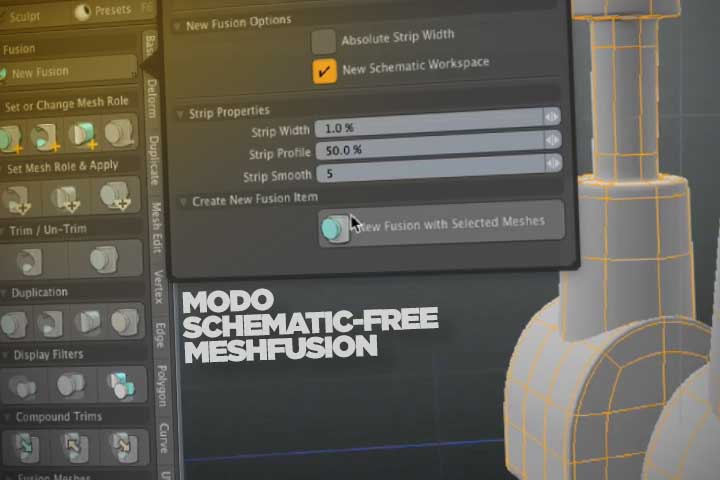
Task: Open the Duplicate vertical tab
Action: 154,160
